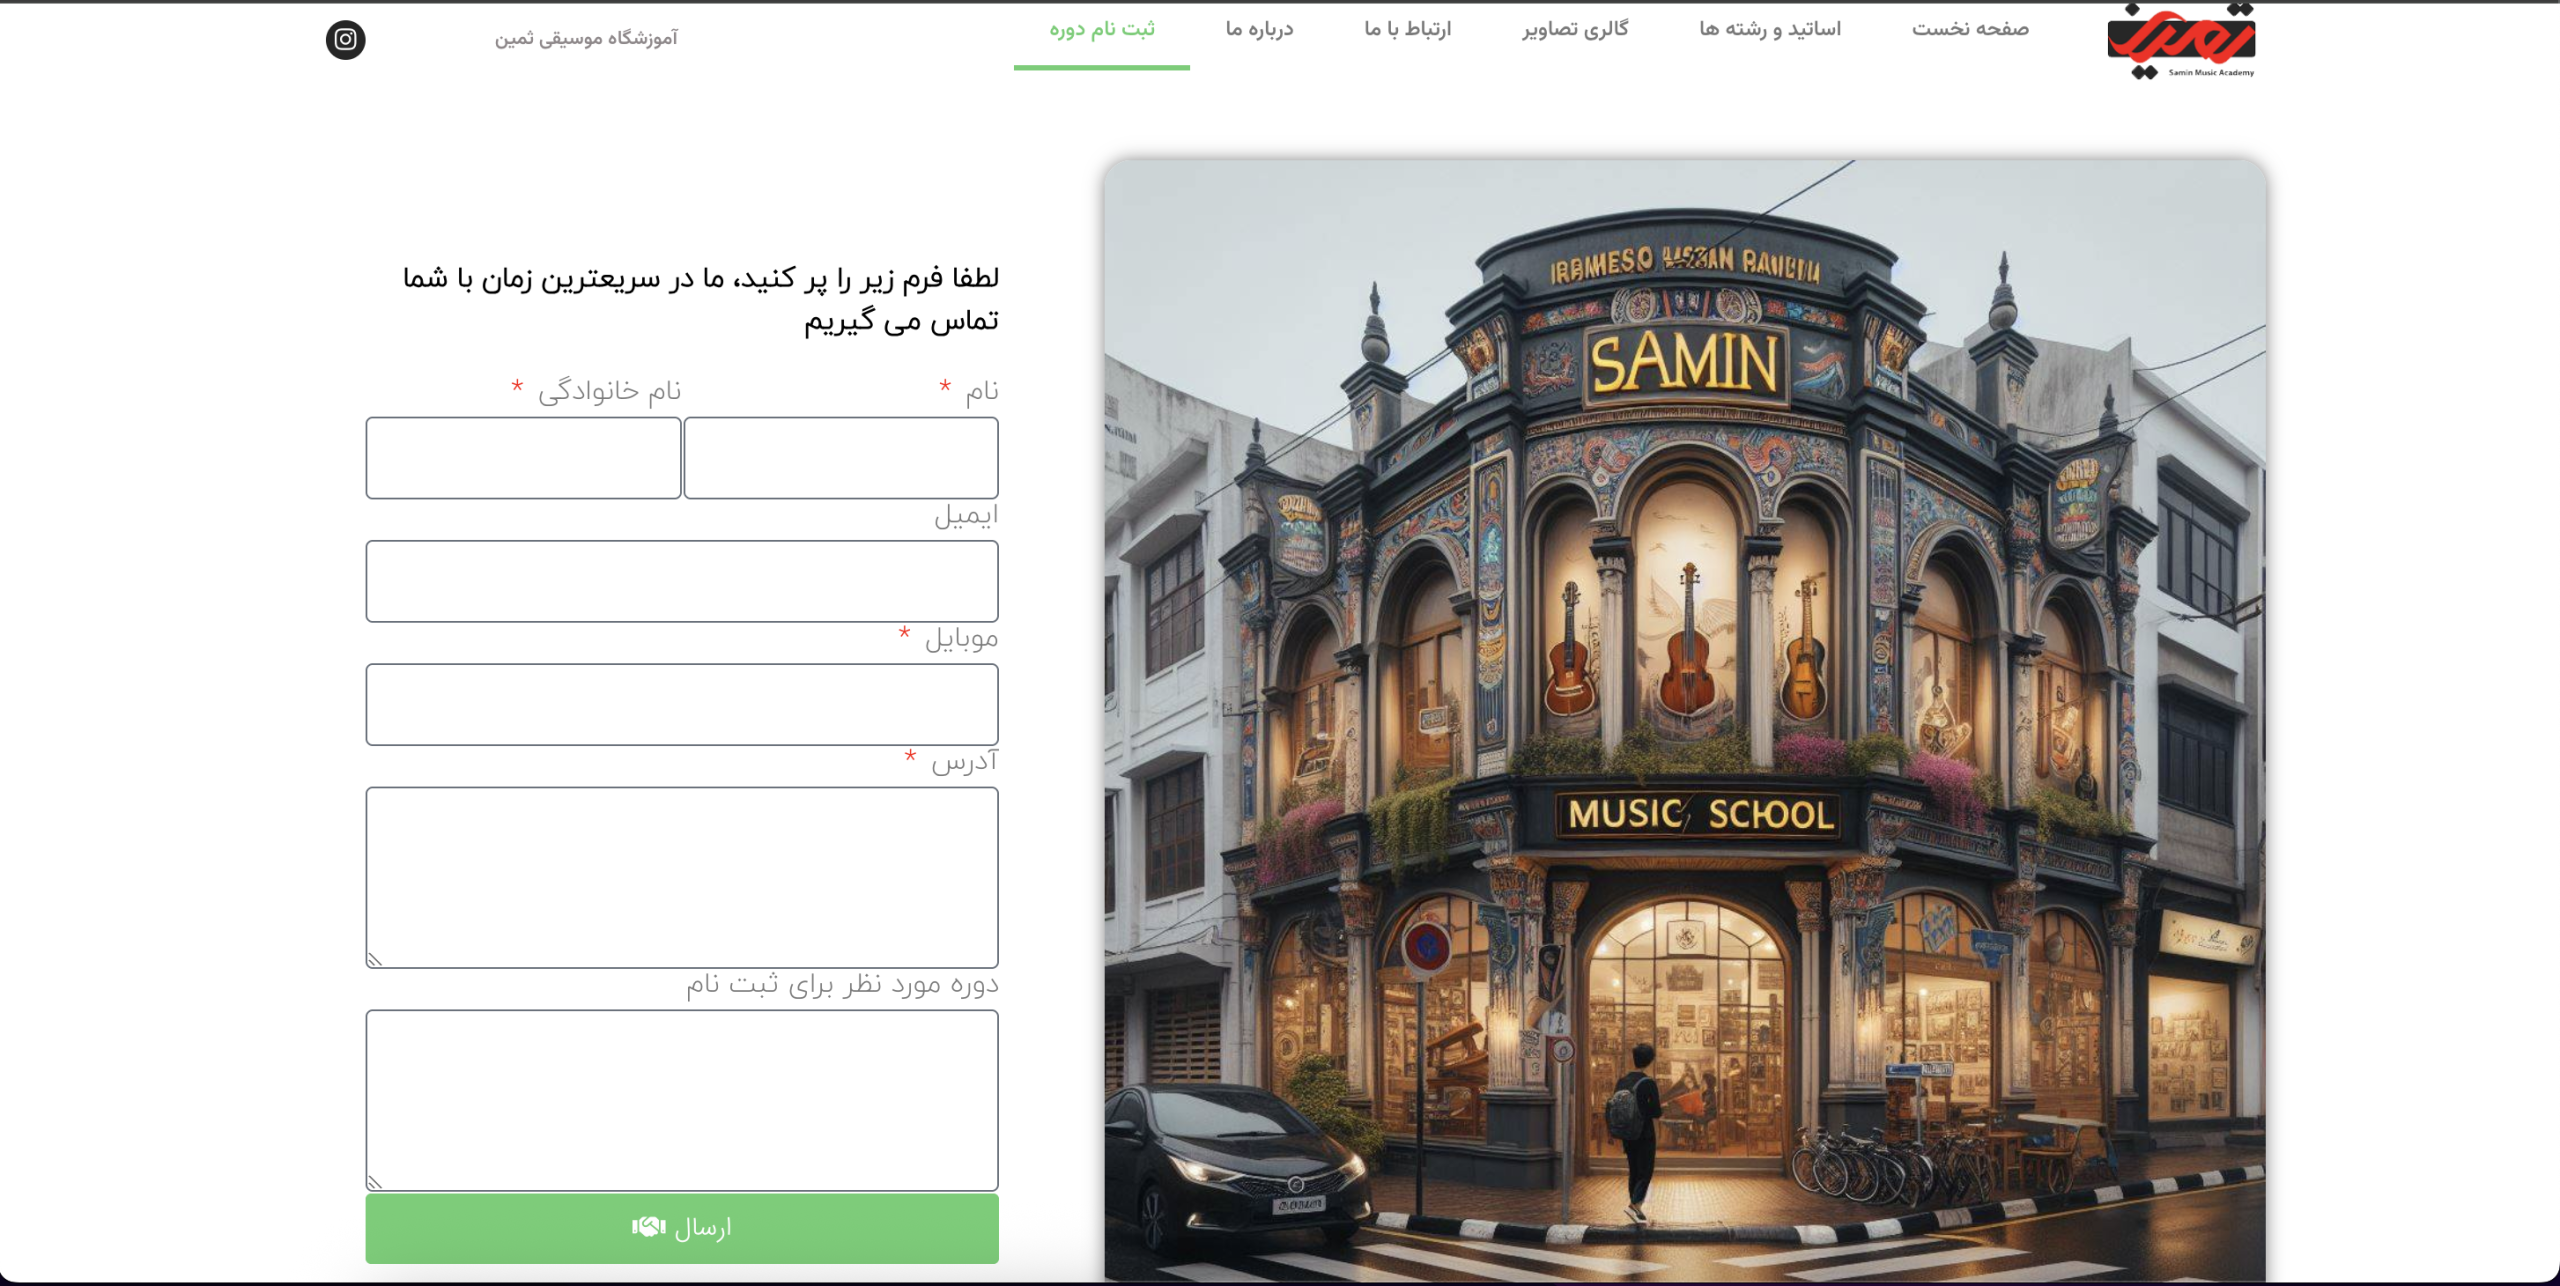Viewport: 2560px width, 1286px height.
Task: Click the Samin Music School building image
Action: [1684, 720]
